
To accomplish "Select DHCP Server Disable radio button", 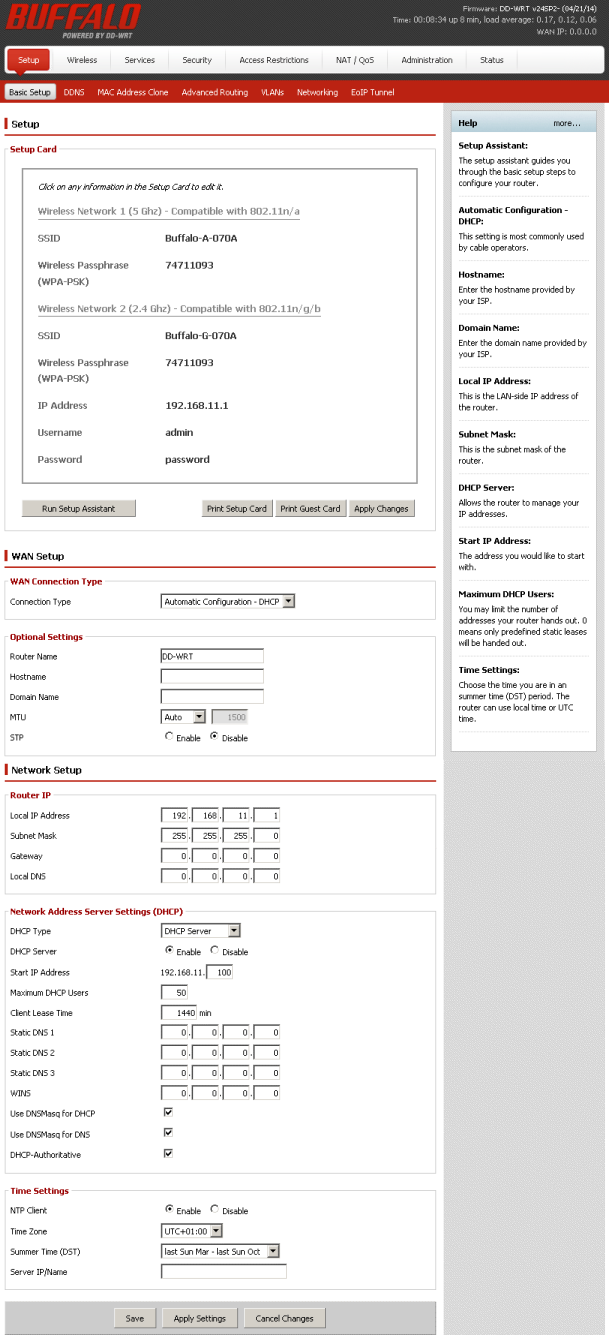I will [214, 951].
